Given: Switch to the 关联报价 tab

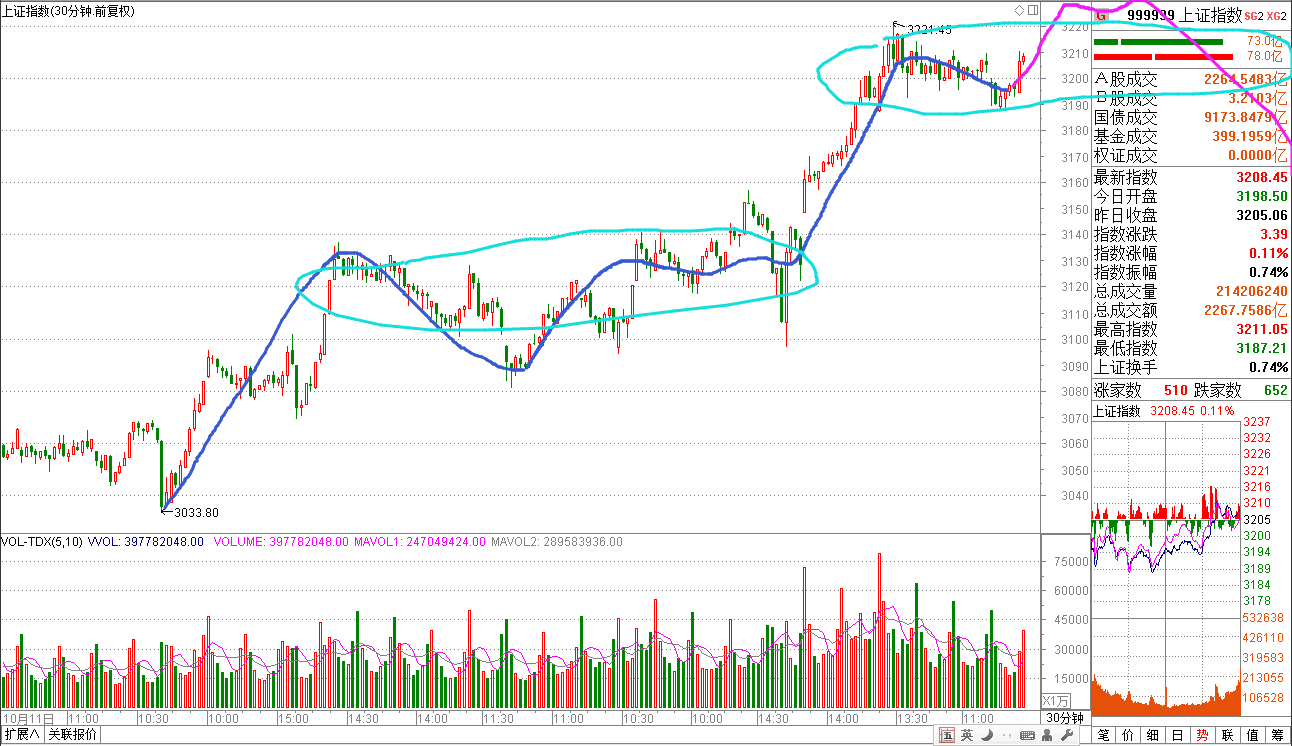Looking at the screenshot, I should 73,735.
